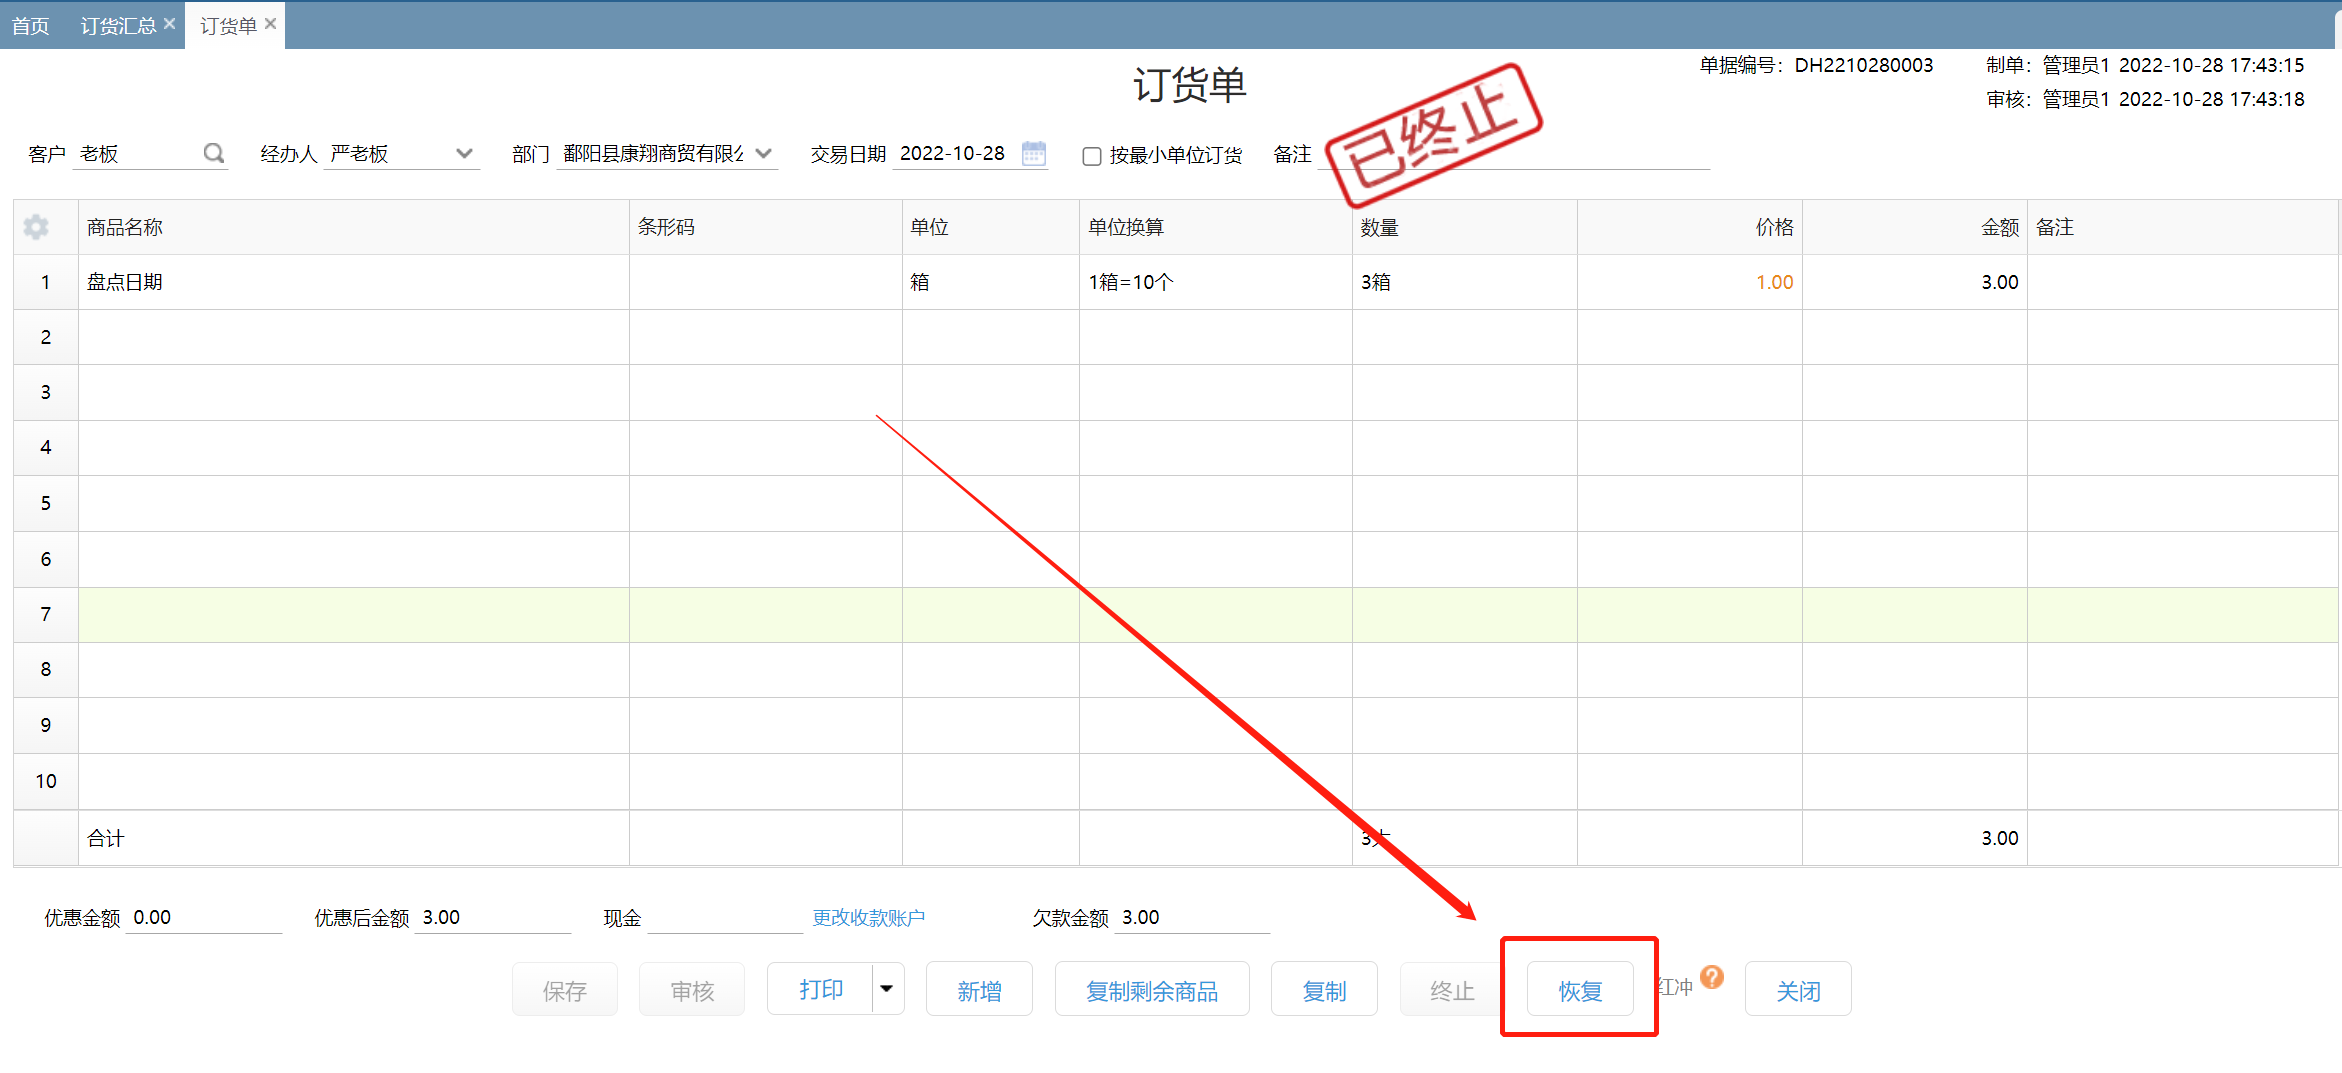Open the print options dropdown arrow
This screenshot has height=1073, width=2342.
[887, 989]
